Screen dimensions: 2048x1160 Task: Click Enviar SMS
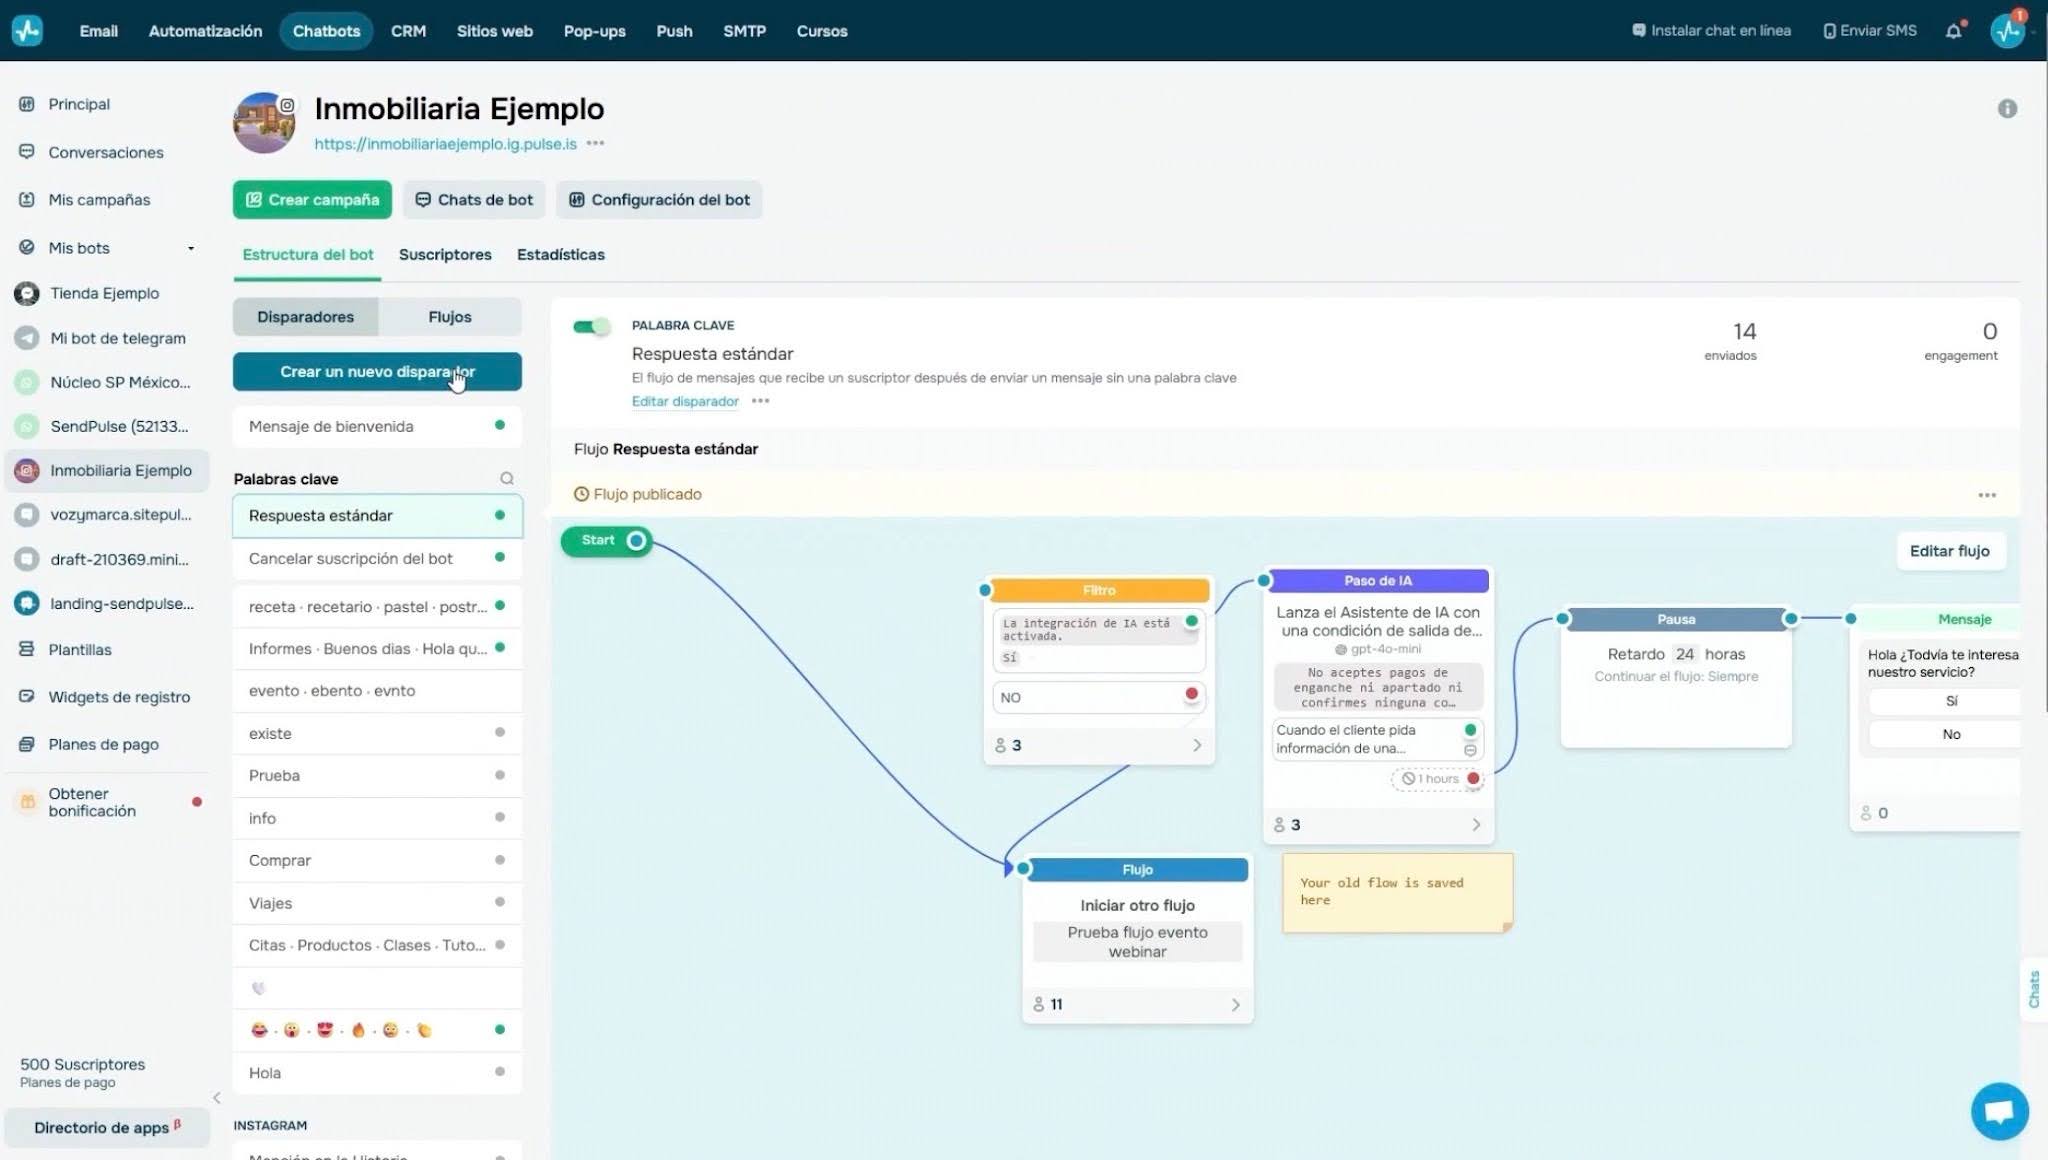tap(1870, 31)
